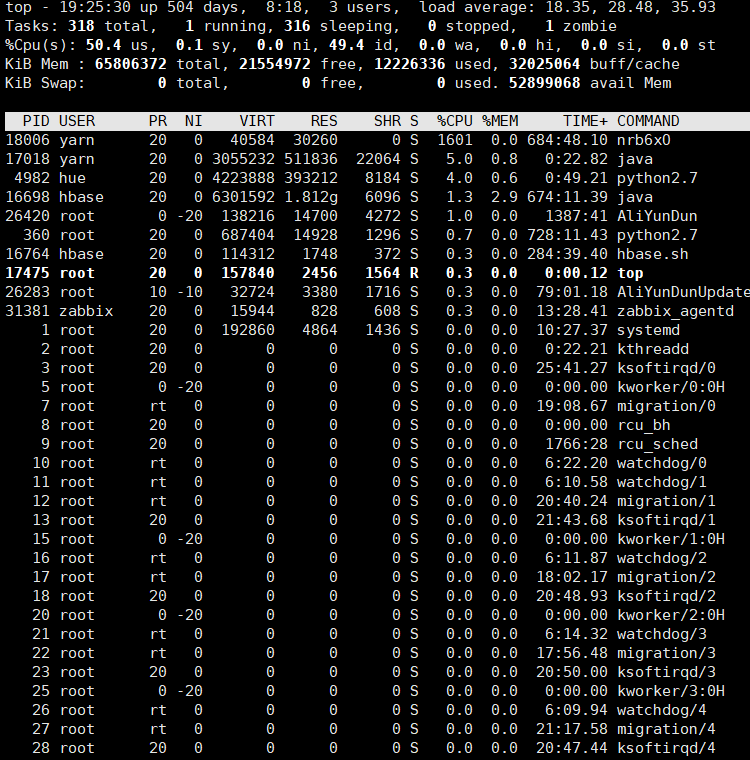Click the AliYunDun command
The height and width of the screenshot is (760, 750).
click(x=657, y=216)
